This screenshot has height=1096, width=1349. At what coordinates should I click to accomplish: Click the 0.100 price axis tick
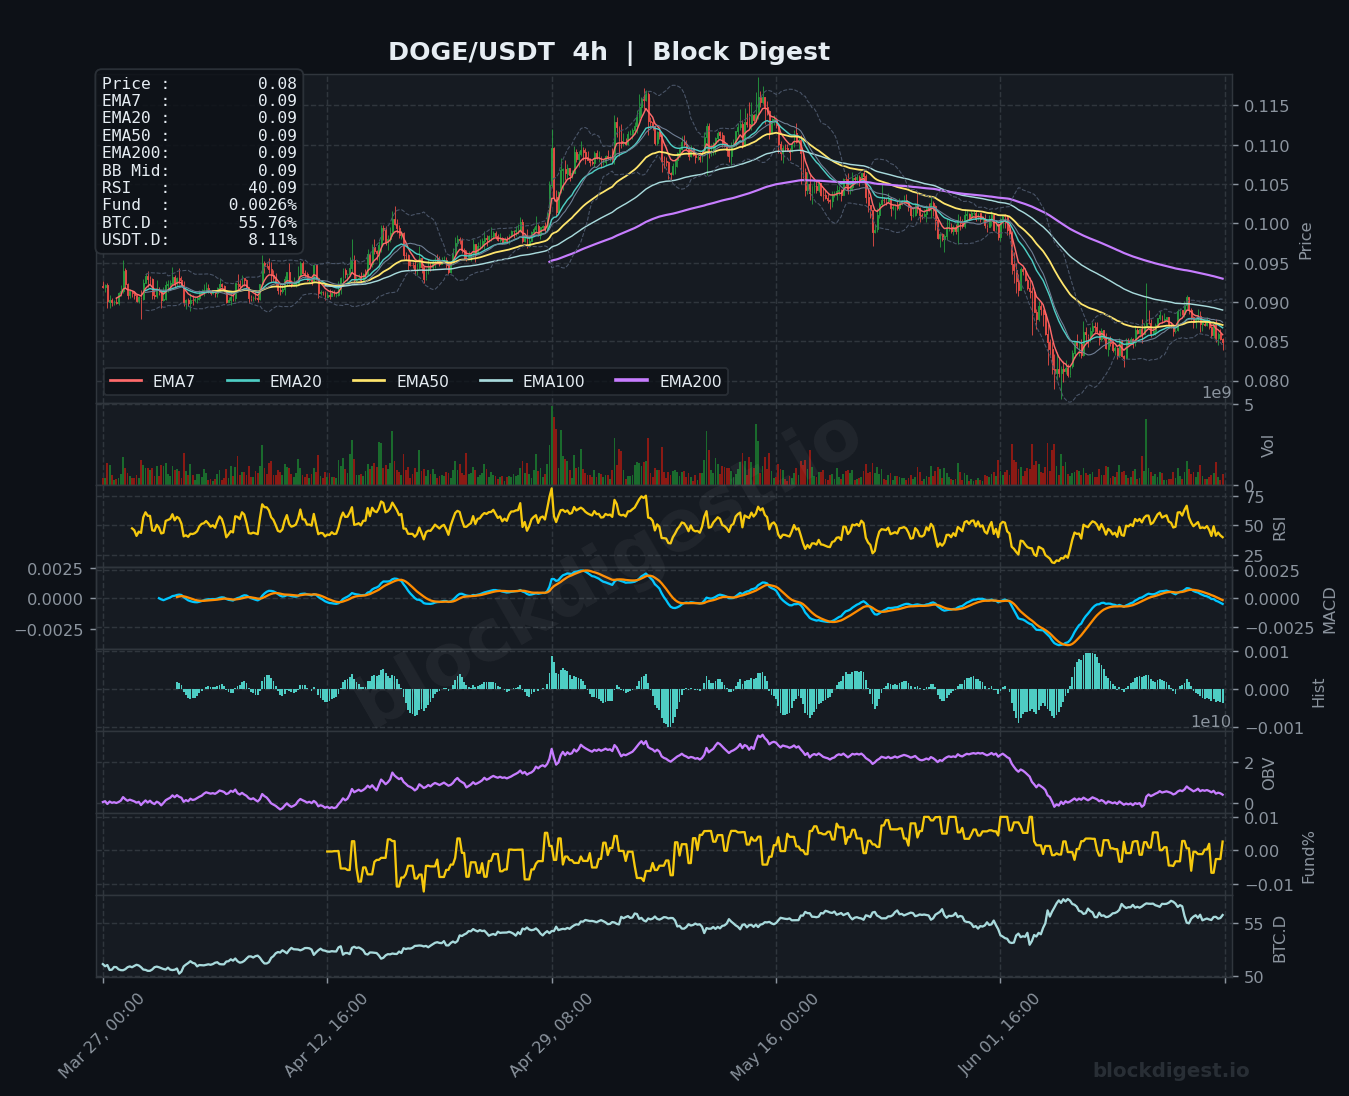coord(1266,224)
